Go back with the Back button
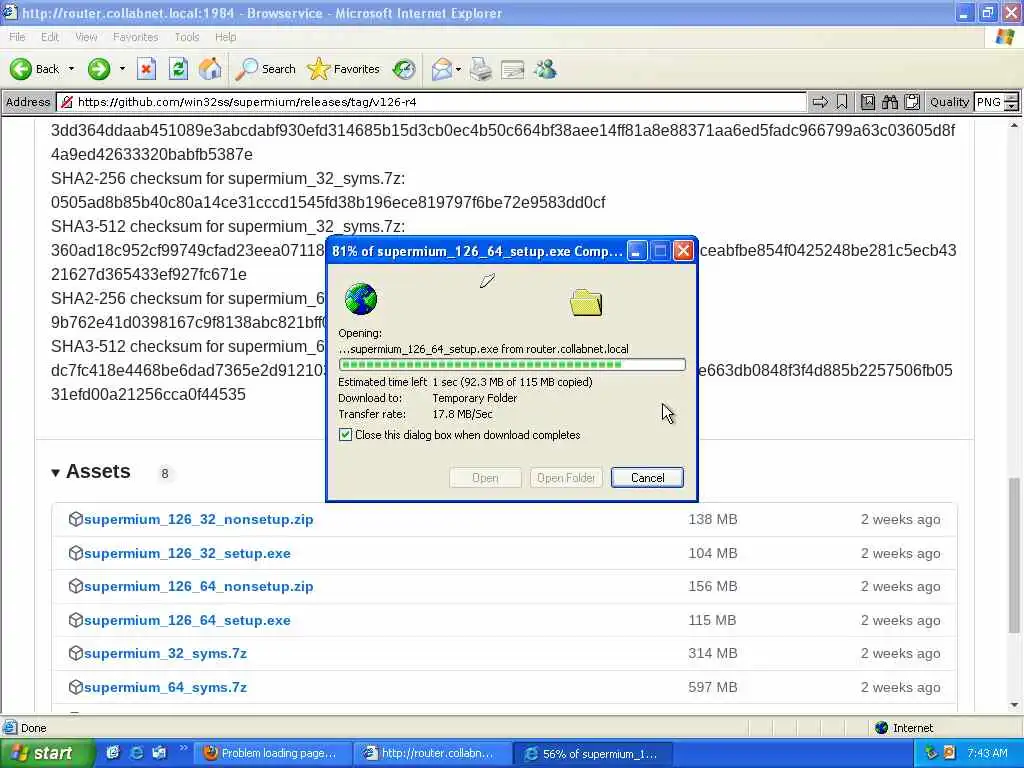 tap(34, 69)
